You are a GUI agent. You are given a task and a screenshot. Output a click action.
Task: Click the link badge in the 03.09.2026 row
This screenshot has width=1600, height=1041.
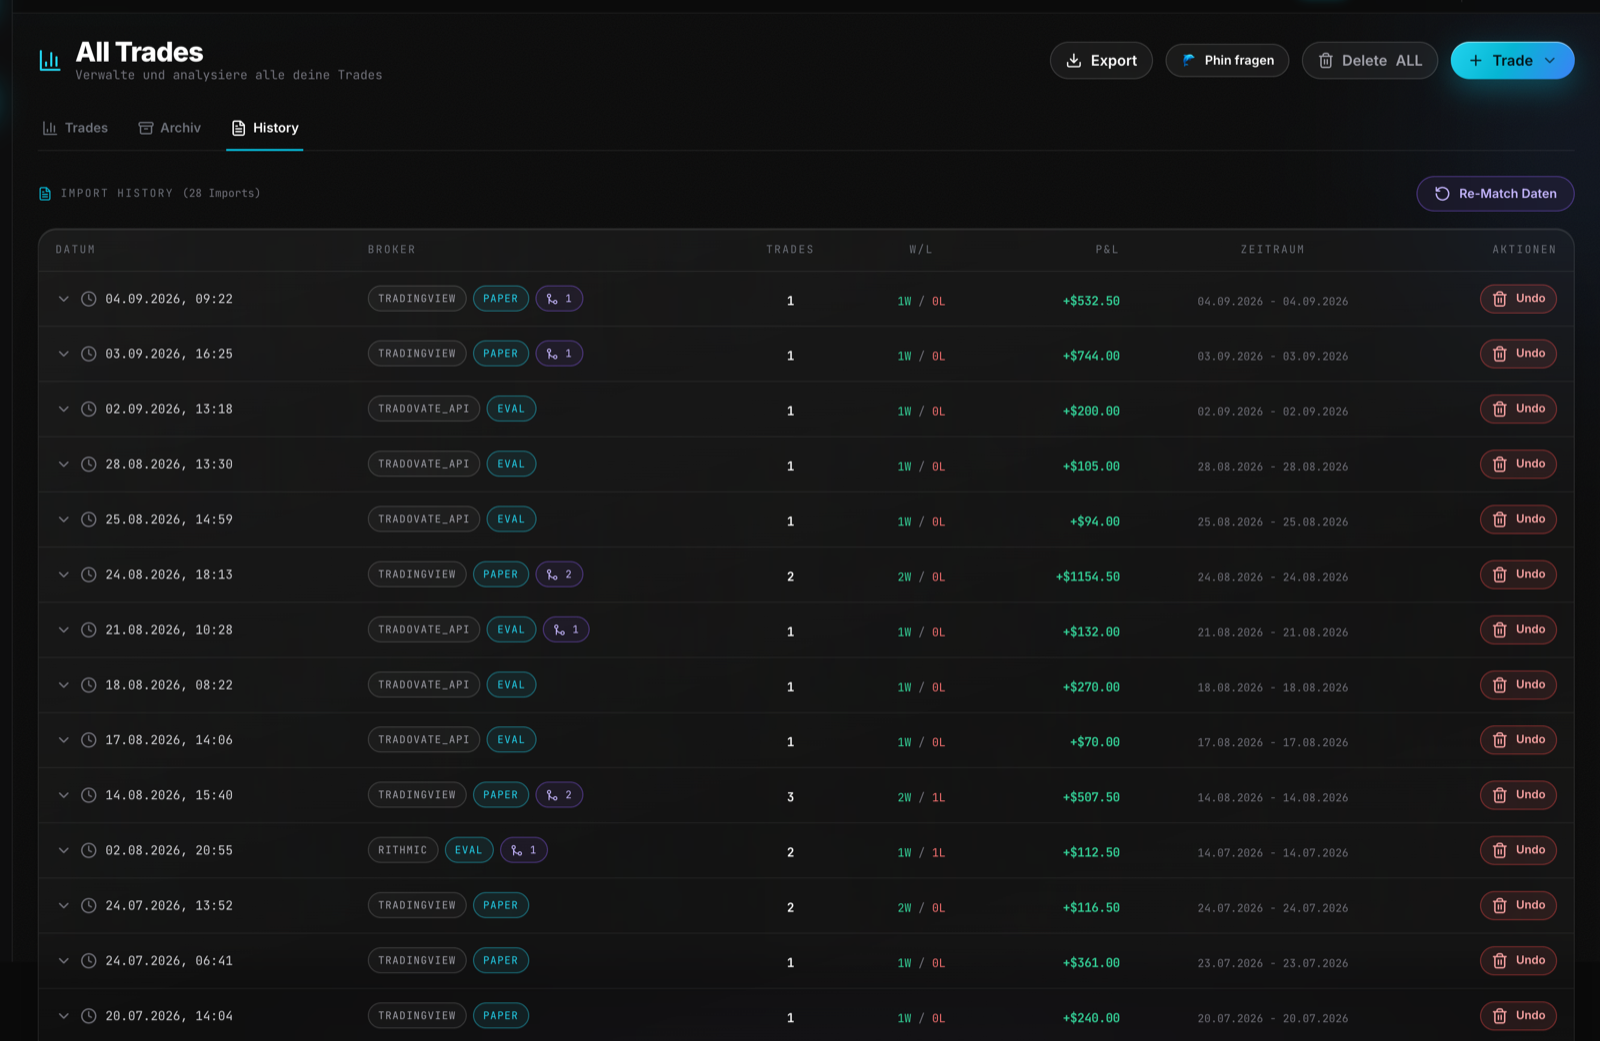559,354
